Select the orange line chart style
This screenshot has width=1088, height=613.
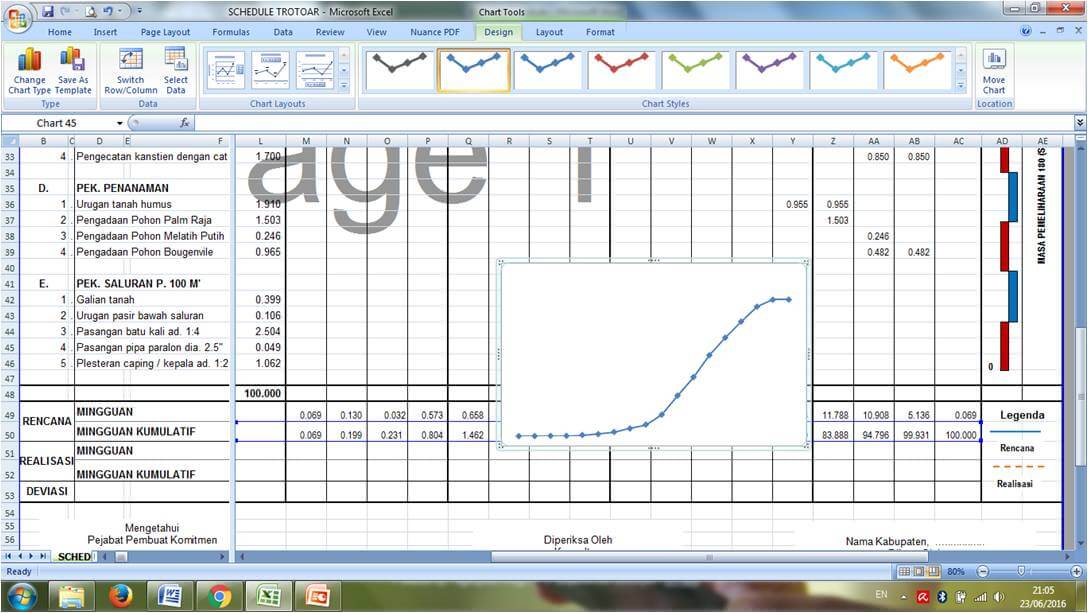point(915,68)
